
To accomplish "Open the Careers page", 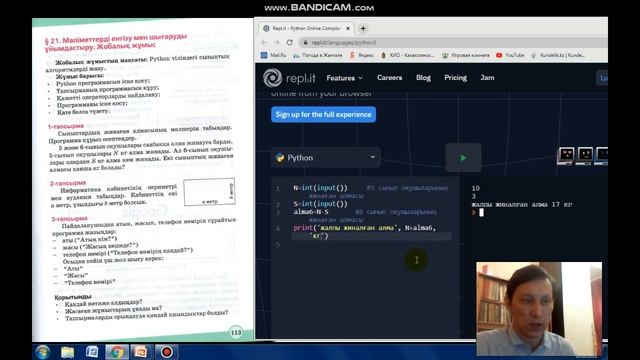I will click(x=389, y=78).
